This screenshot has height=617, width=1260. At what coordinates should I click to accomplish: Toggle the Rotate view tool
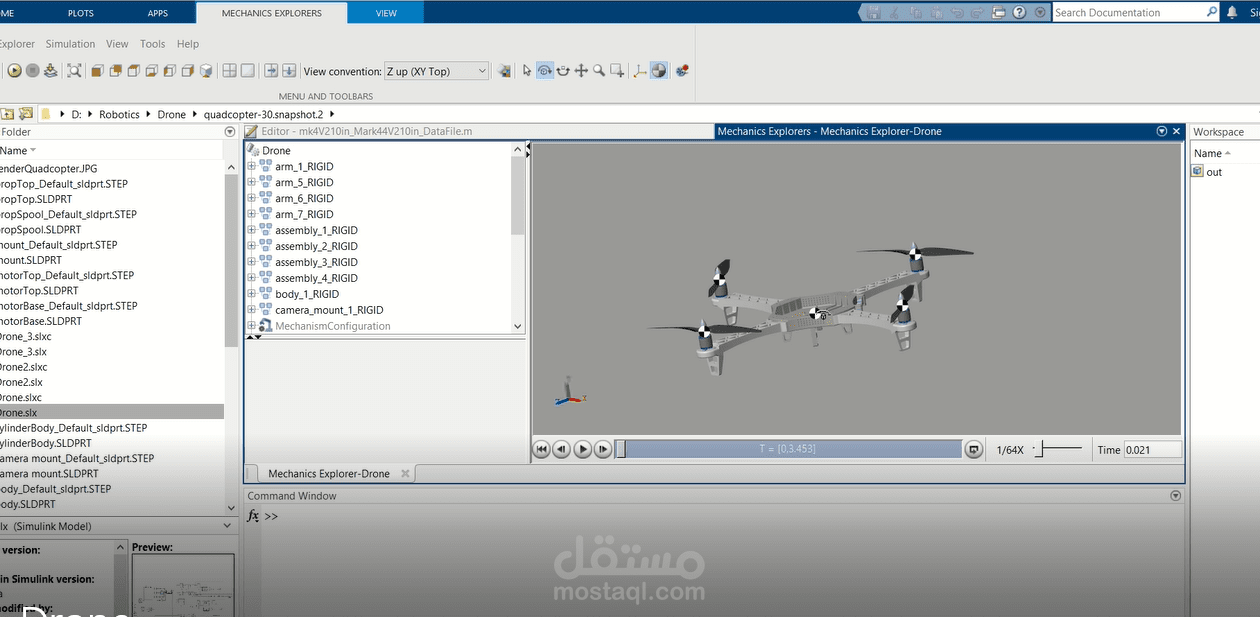tap(544, 71)
